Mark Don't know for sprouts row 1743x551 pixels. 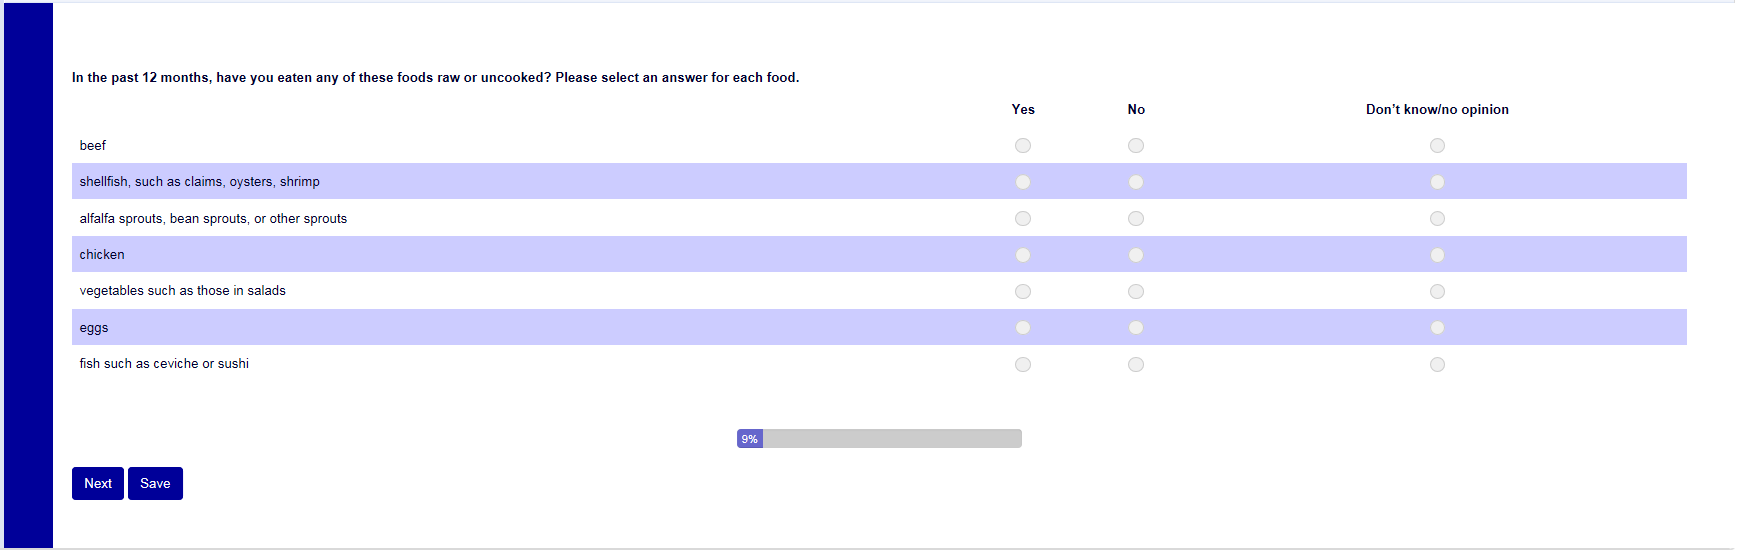click(x=1437, y=219)
